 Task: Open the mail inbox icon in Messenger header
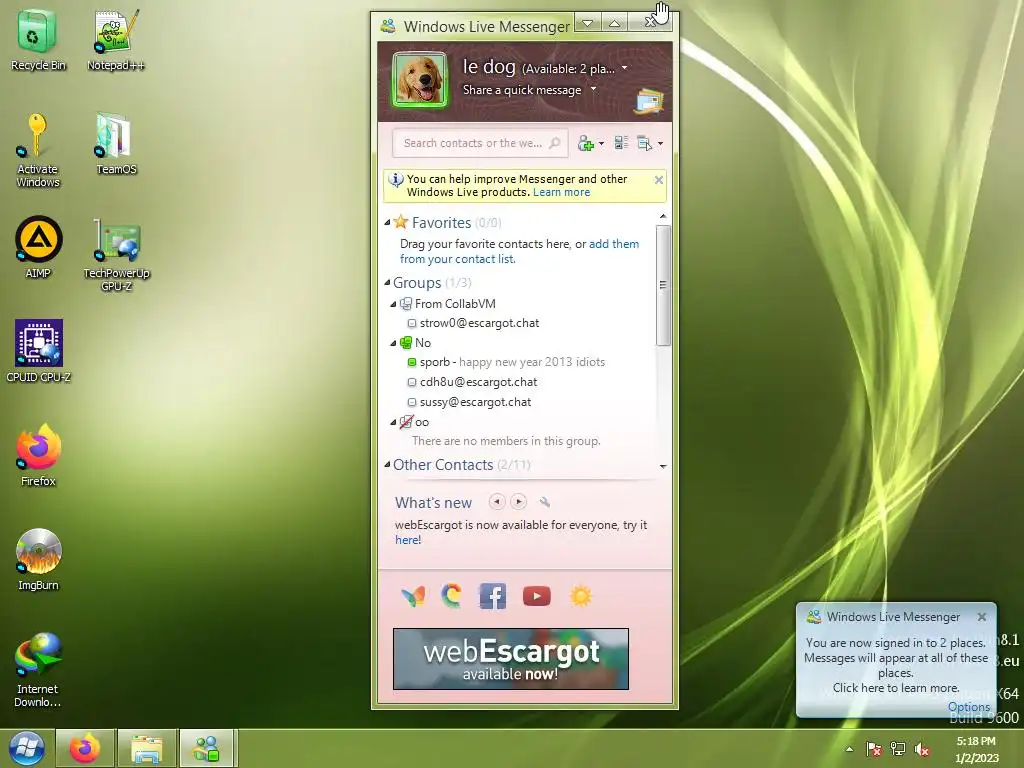(x=650, y=101)
